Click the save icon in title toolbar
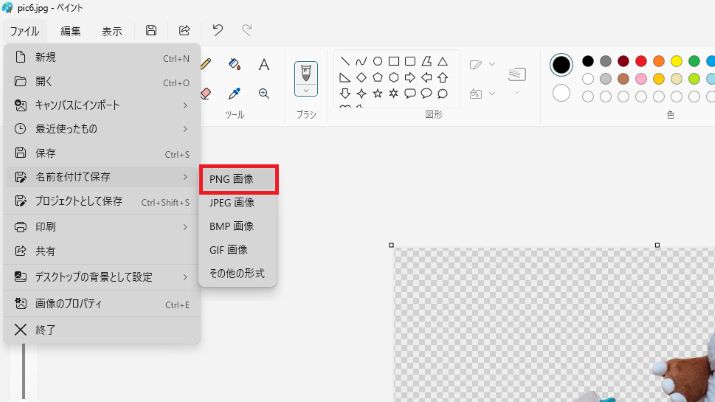This screenshot has height=402, width=715. (x=151, y=31)
